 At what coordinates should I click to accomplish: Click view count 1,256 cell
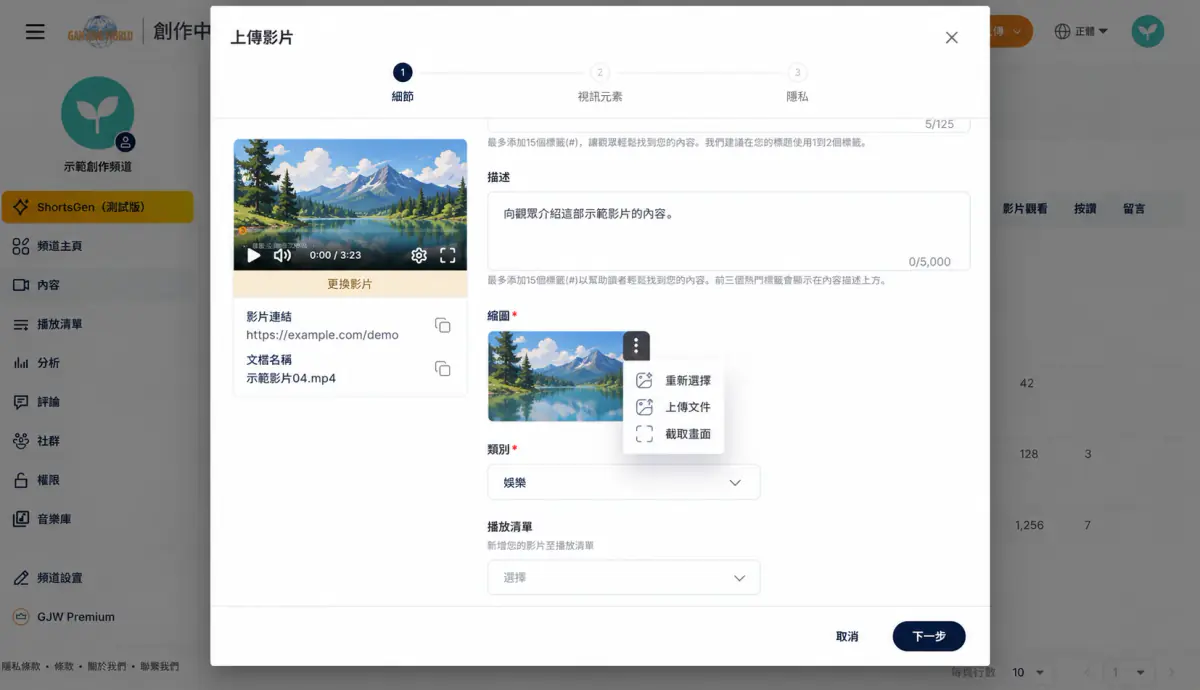tap(1029, 525)
